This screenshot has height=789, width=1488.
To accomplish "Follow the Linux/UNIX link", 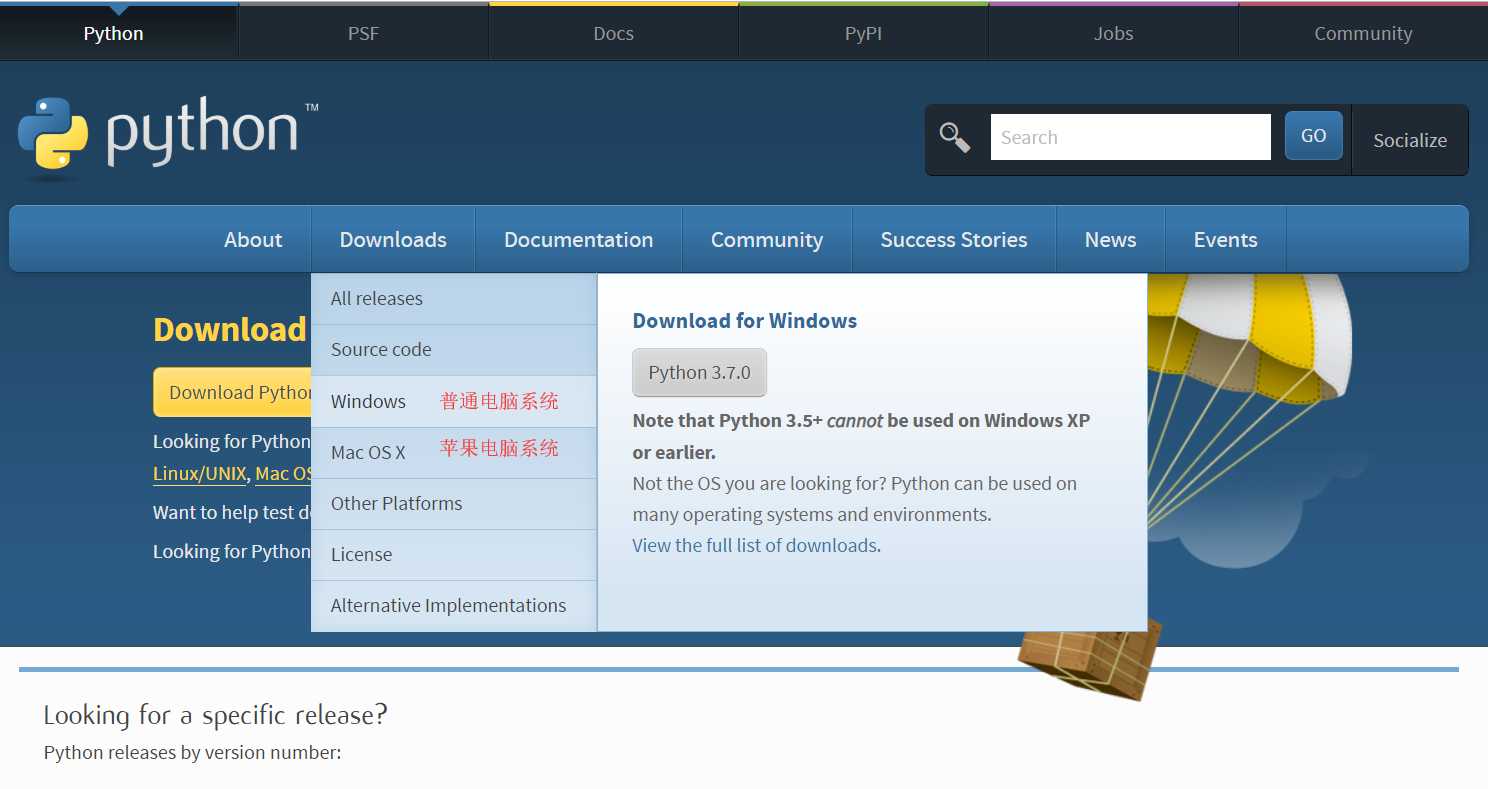I will point(200,474).
